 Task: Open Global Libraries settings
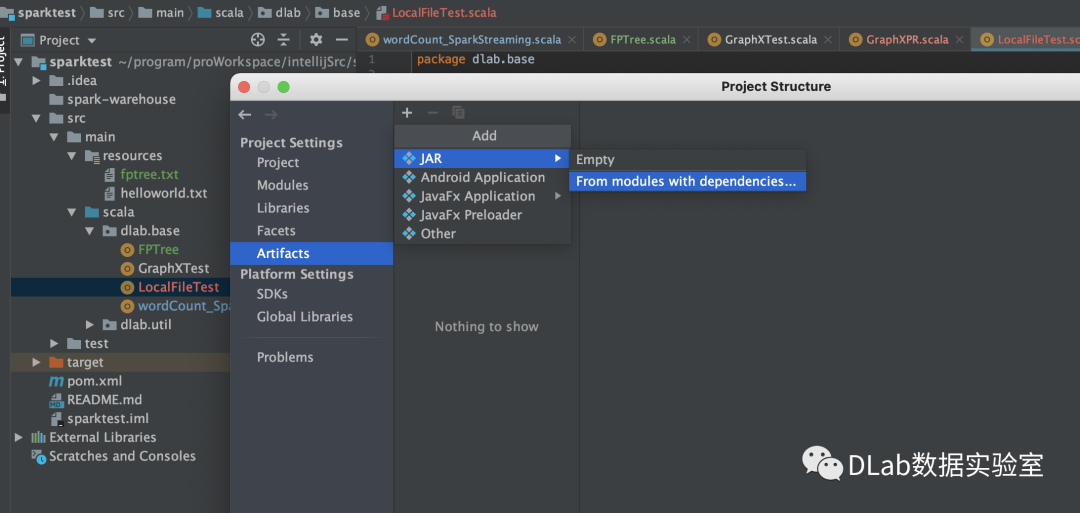pyautogui.click(x=304, y=317)
